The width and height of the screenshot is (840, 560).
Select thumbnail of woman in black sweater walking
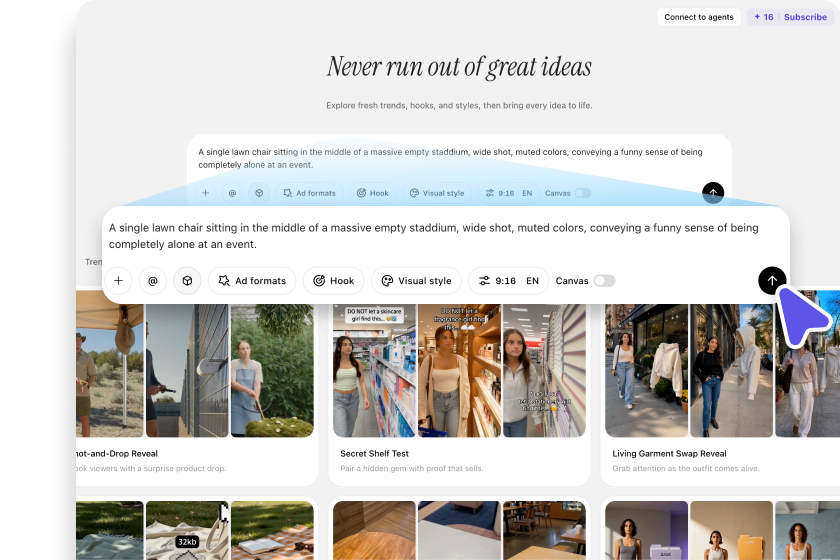[x=731, y=370]
